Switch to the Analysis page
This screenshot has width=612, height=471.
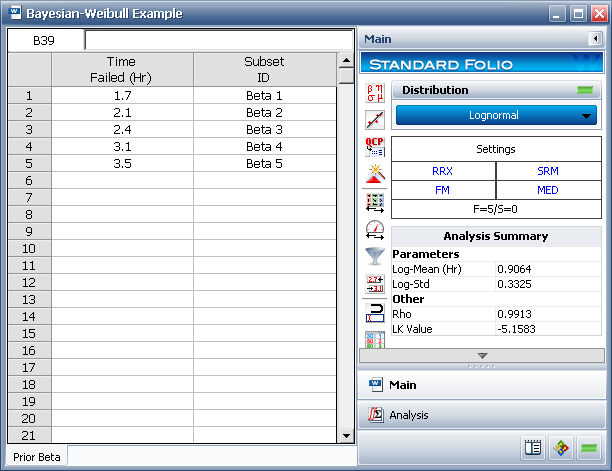pyautogui.click(x=409, y=415)
